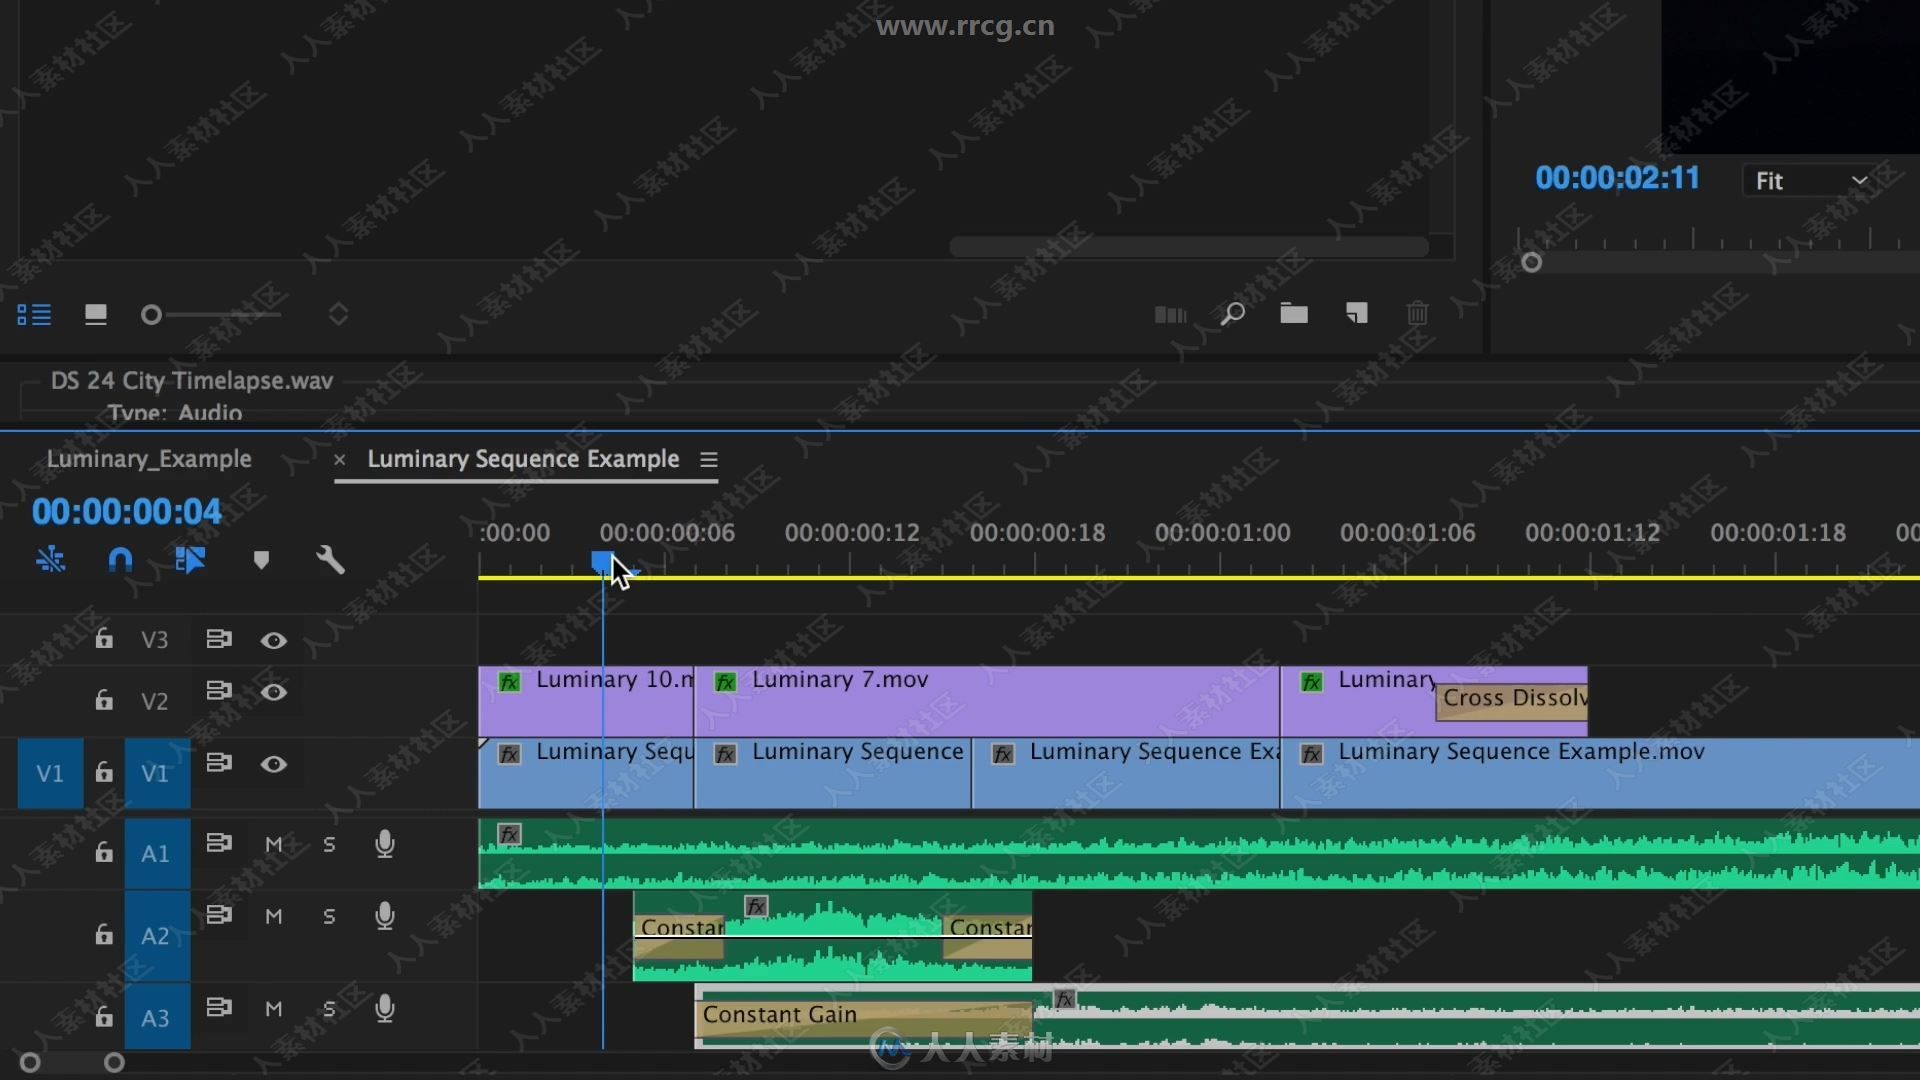Switch project panel to list view
The width and height of the screenshot is (1920, 1080).
click(x=34, y=315)
